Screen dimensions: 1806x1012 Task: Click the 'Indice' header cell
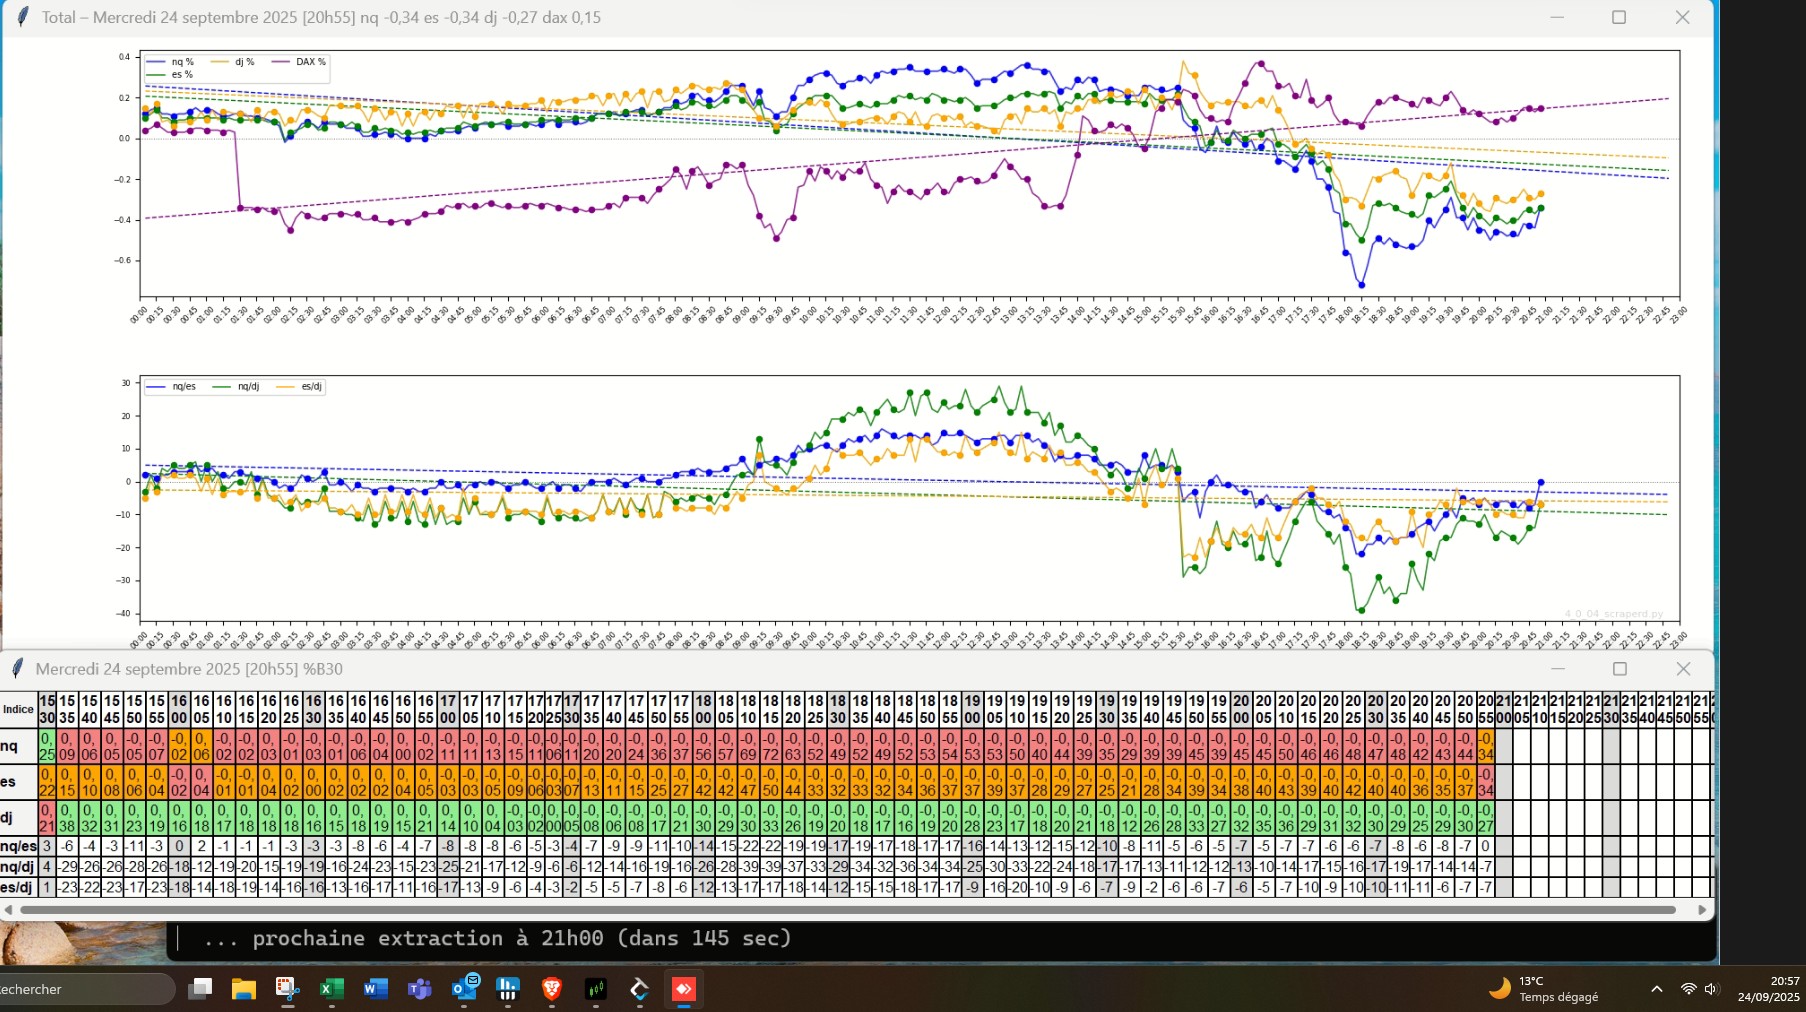[x=18, y=709]
